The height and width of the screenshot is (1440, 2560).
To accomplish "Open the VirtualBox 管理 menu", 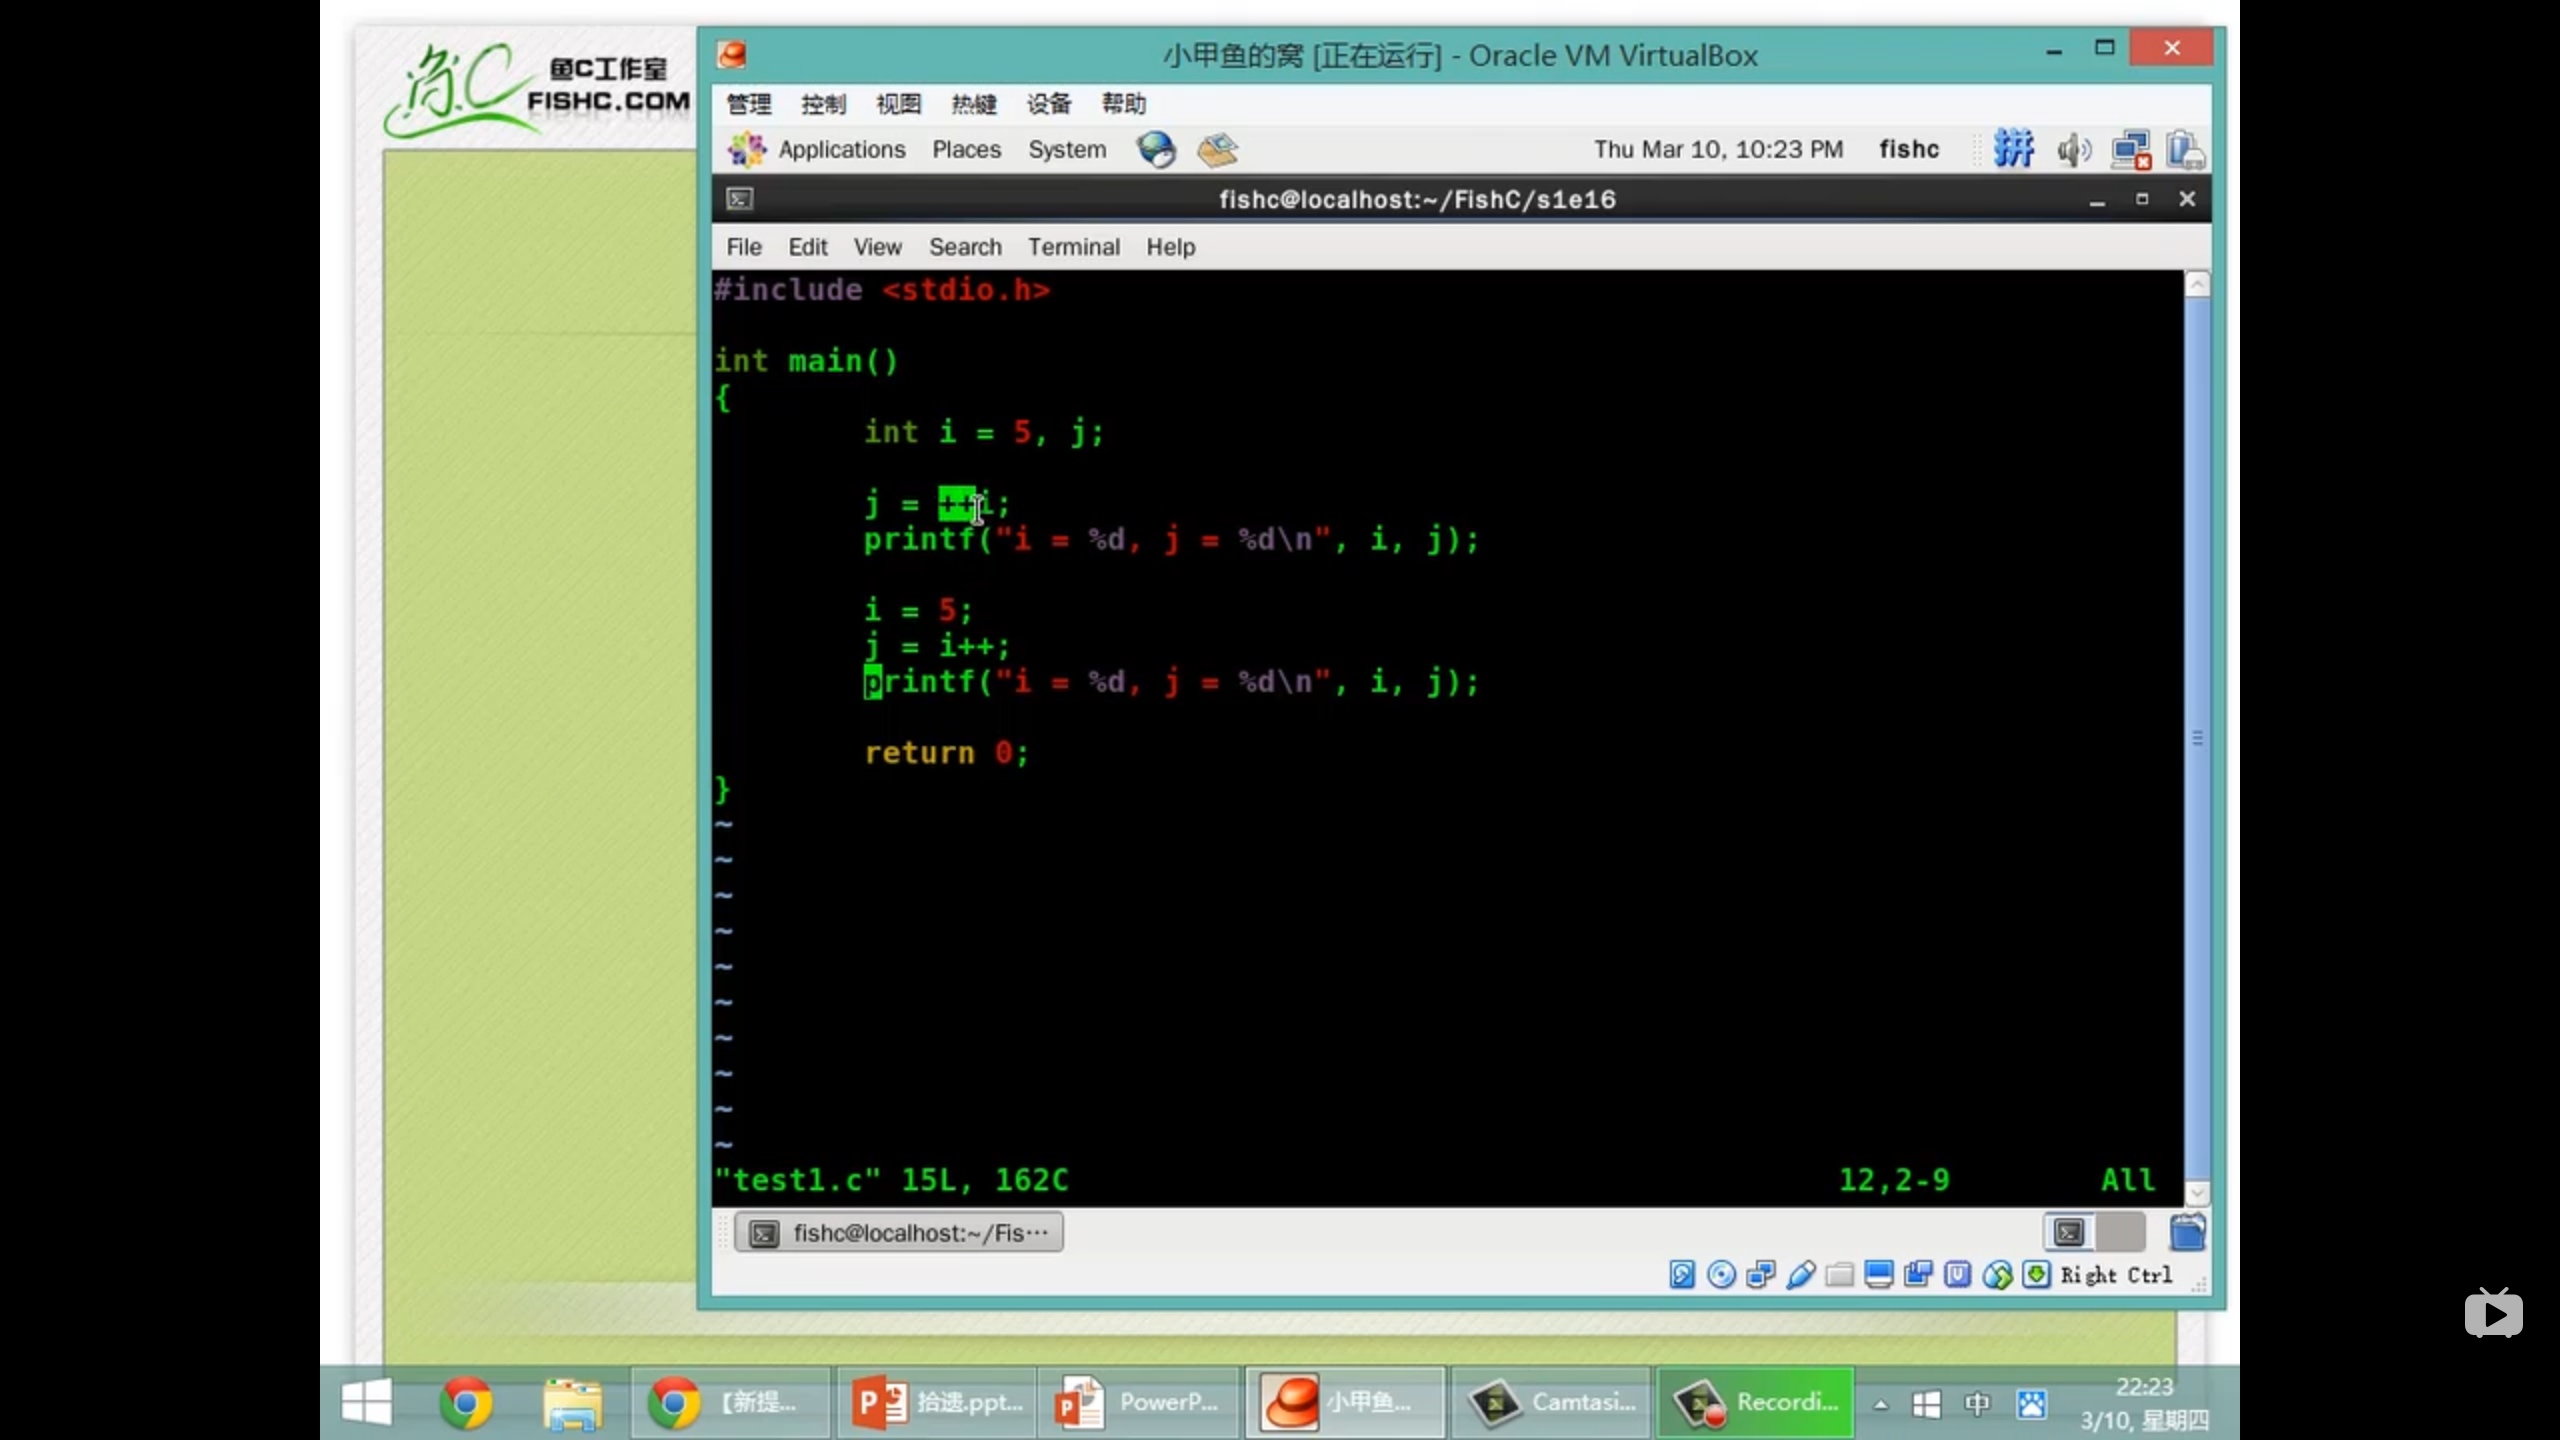I will (748, 104).
